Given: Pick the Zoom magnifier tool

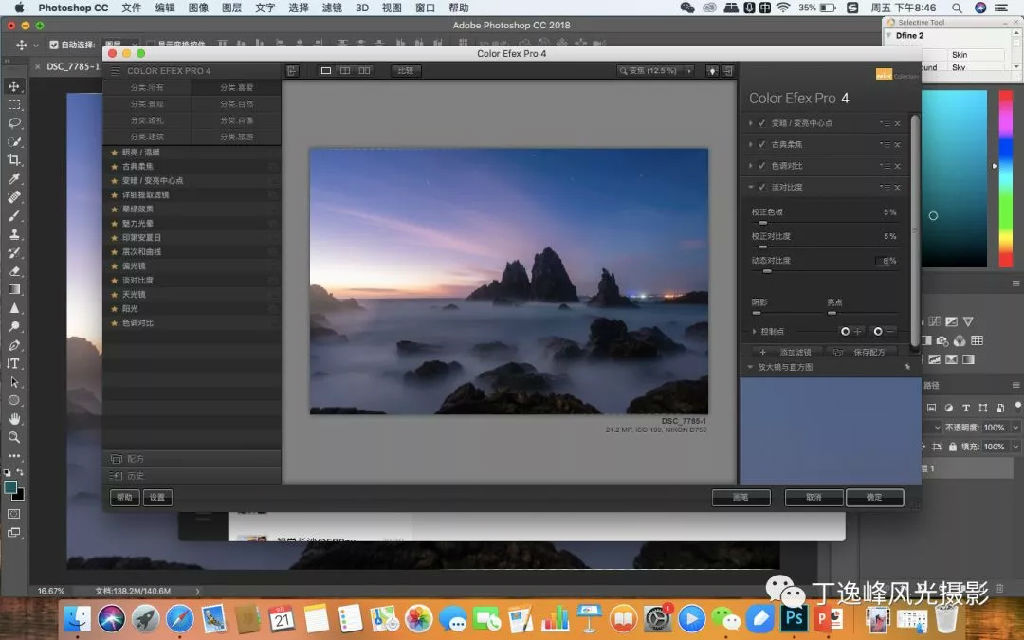Looking at the screenshot, I should click(x=14, y=437).
